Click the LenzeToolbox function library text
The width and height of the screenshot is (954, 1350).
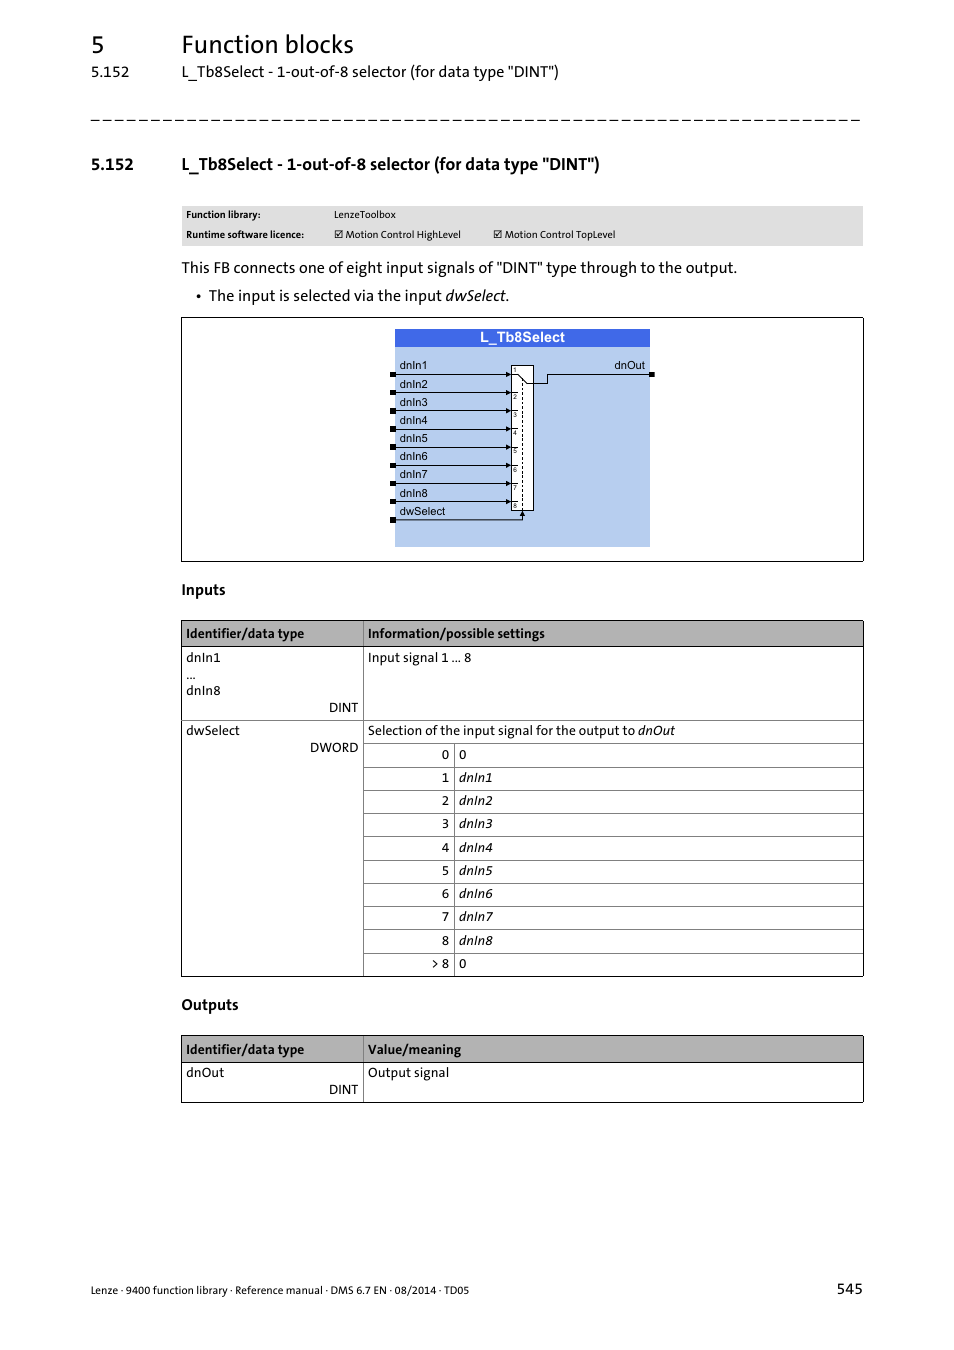tap(365, 215)
